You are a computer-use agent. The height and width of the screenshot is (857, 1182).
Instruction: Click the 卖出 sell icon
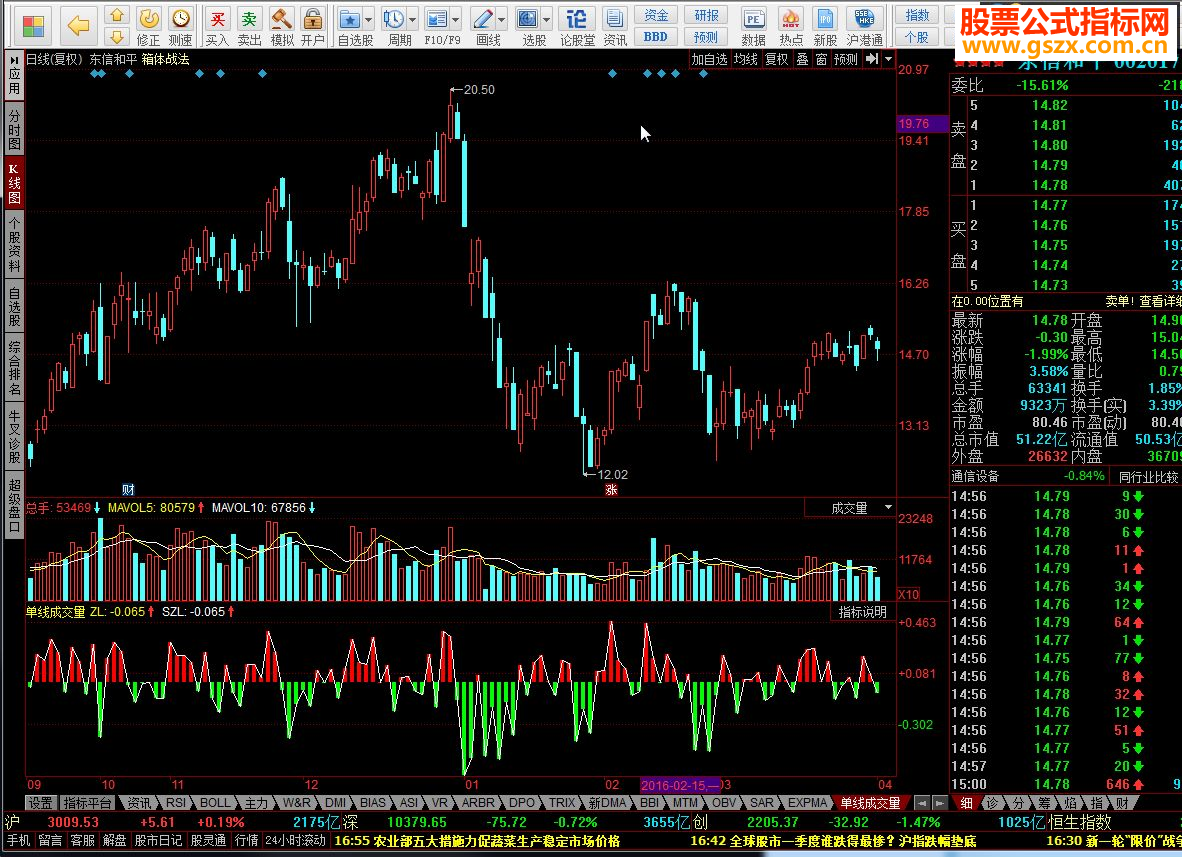point(249,18)
